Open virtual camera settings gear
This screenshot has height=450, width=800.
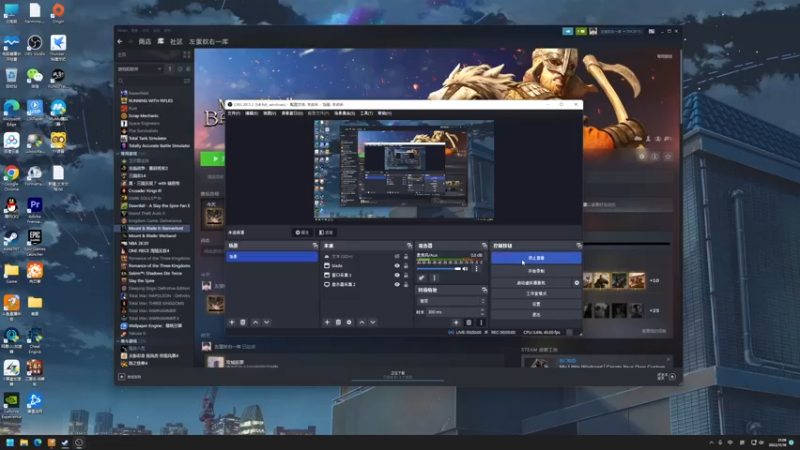point(577,283)
